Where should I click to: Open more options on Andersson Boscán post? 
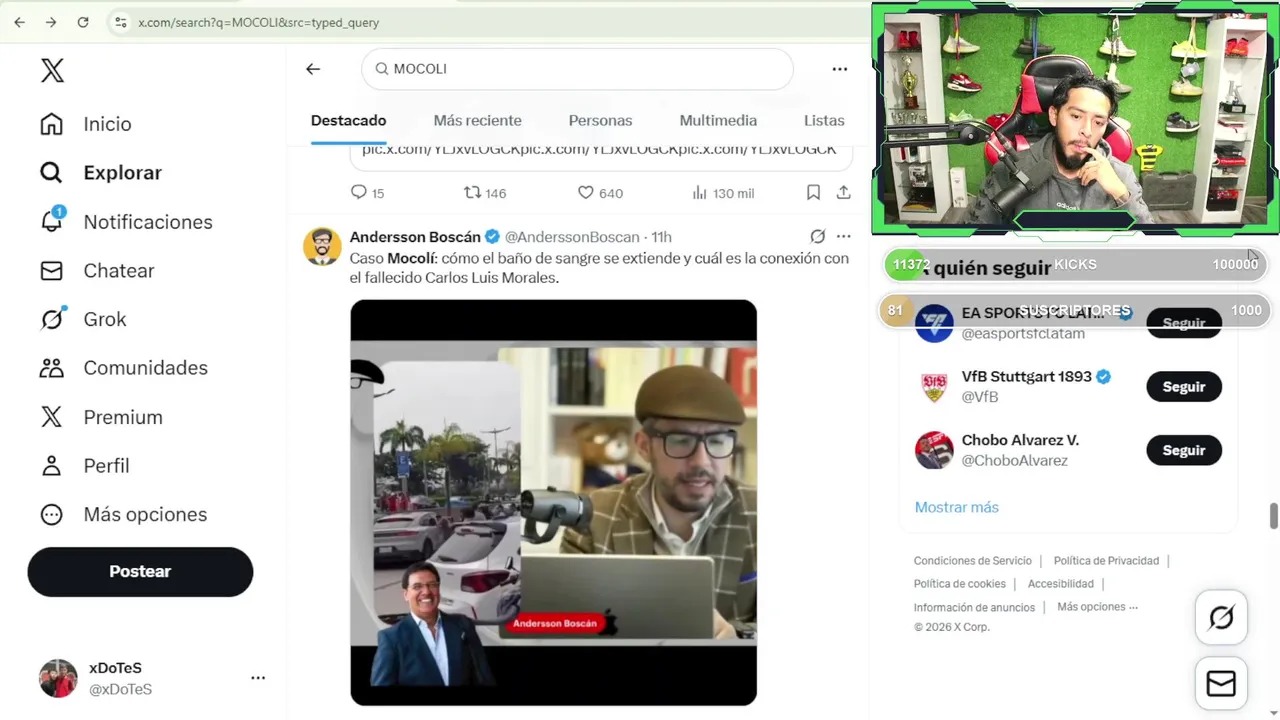[844, 237]
